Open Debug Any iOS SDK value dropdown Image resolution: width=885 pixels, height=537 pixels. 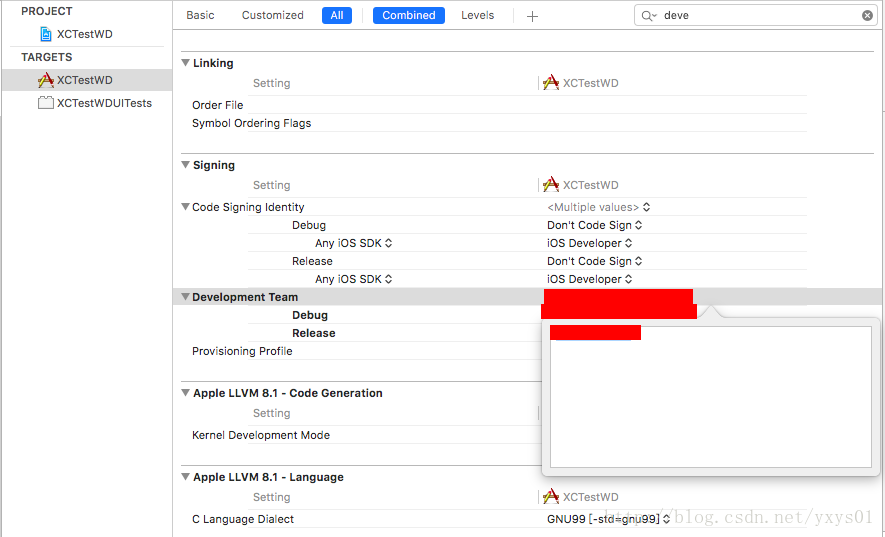pyautogui.click(x=589, y=243)
